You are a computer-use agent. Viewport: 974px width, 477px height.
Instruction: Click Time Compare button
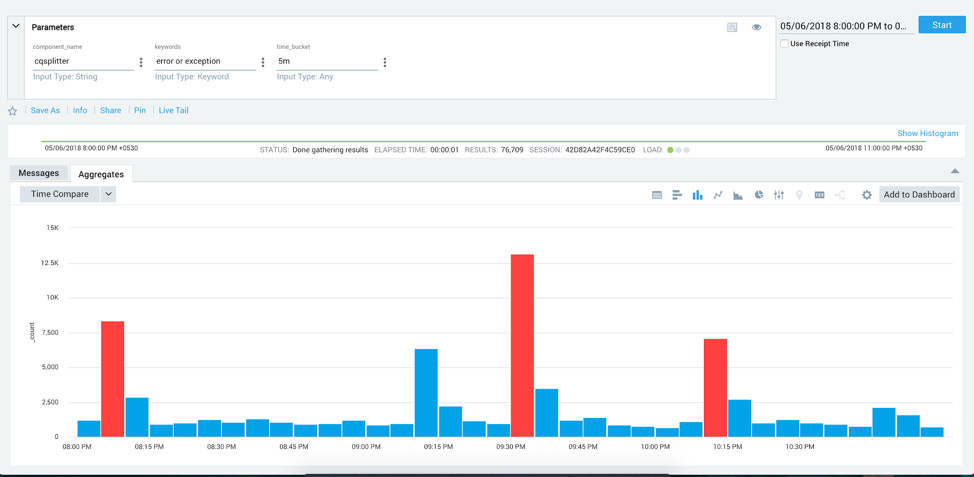pyautogui.click(x=60, y=194)
